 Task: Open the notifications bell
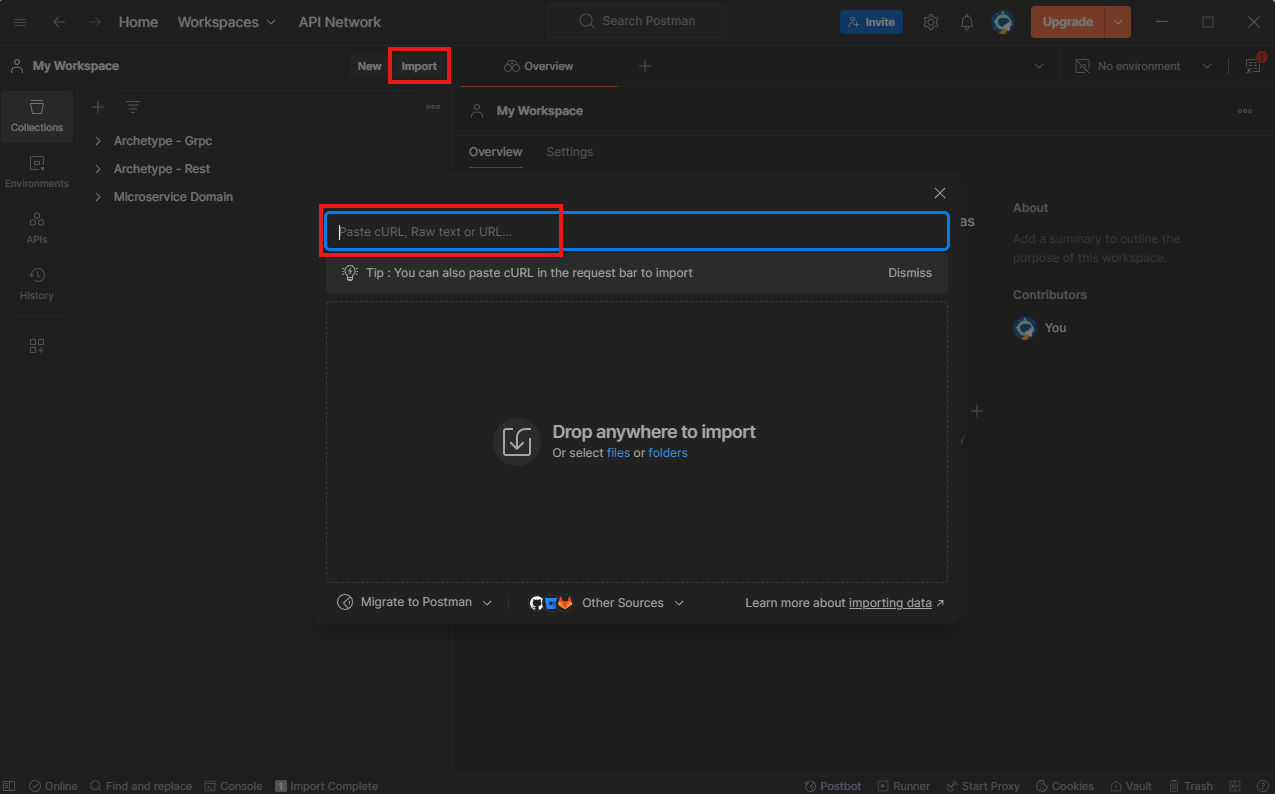[967, 22]
